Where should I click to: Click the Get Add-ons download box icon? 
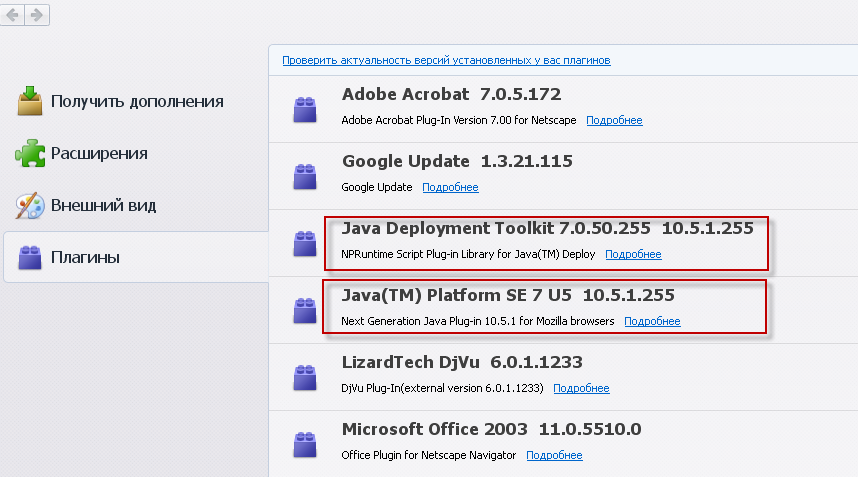tap(30, 101)
